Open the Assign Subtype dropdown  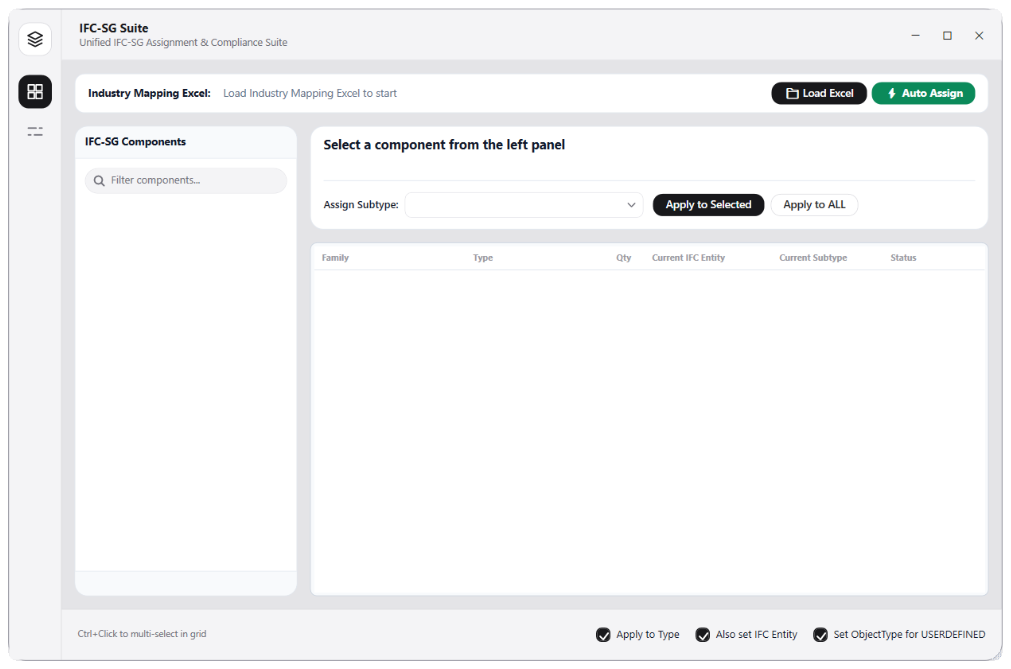coord(524,205)
